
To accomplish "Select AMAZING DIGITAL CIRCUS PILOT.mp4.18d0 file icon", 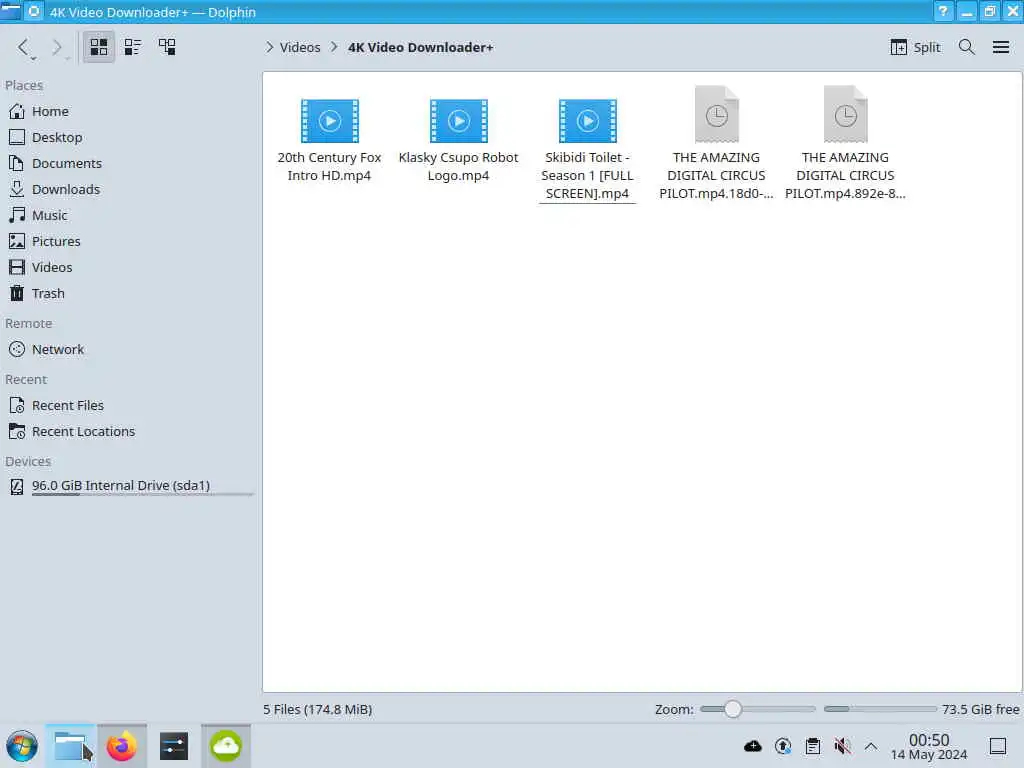I will (716, 114).
